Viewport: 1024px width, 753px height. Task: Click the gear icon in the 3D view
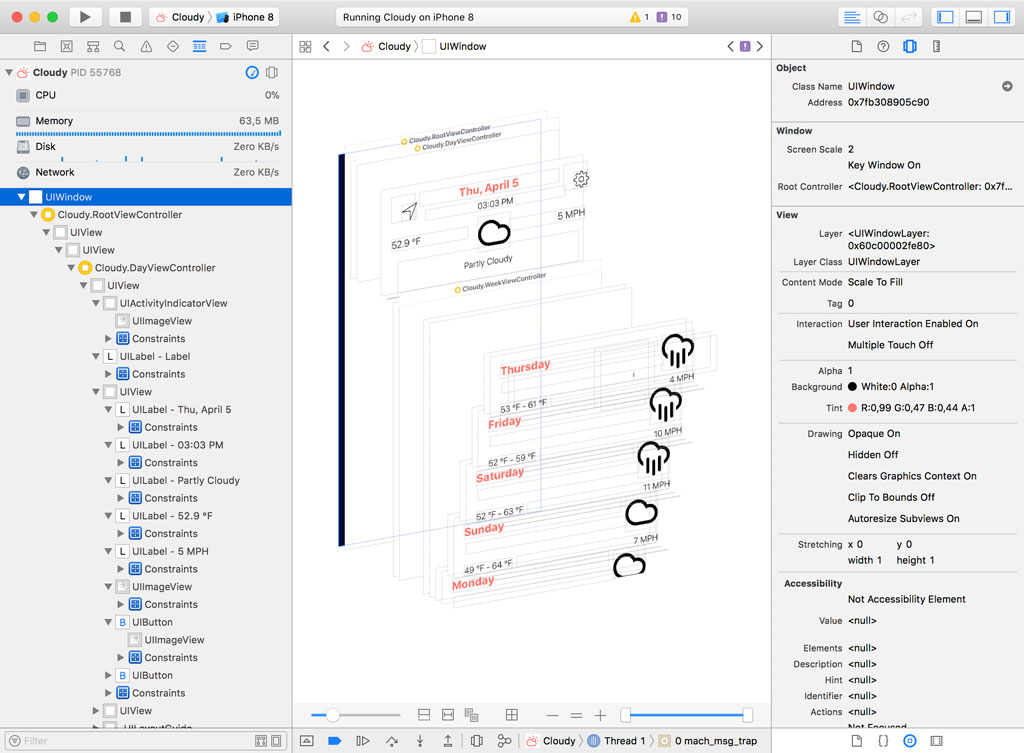click(x=581, y=179)
